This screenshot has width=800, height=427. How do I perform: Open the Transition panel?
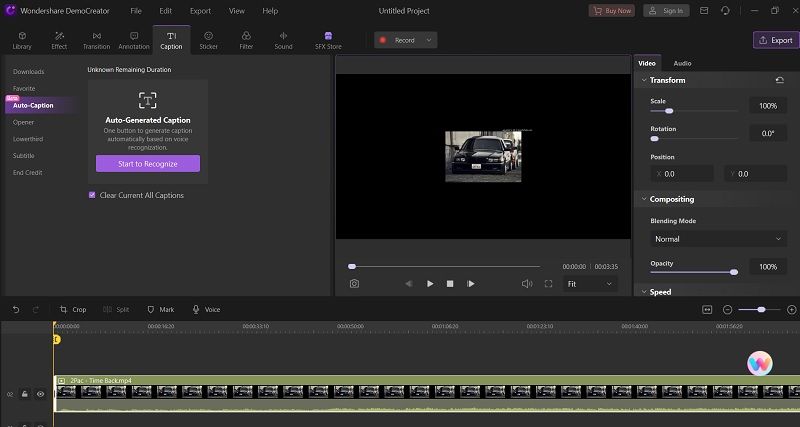(96, 40)
